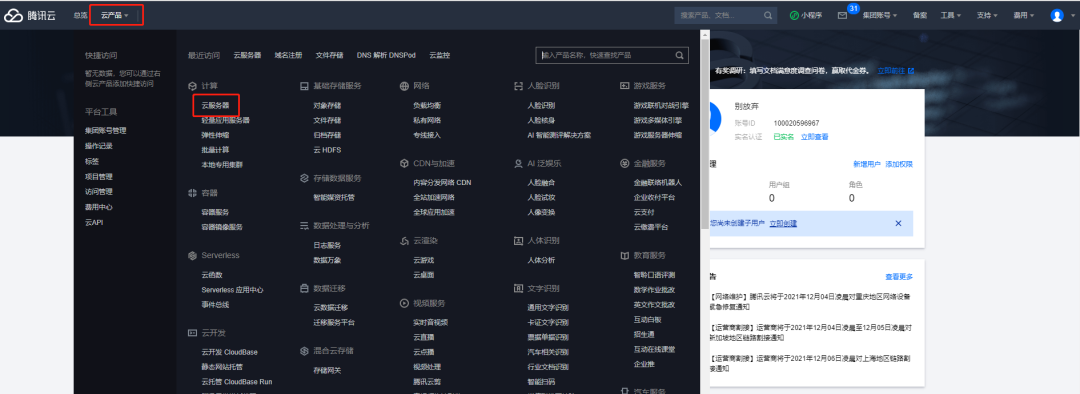Click the CDN与加速 category icon

pyautogui.click(x=404, y=164)
